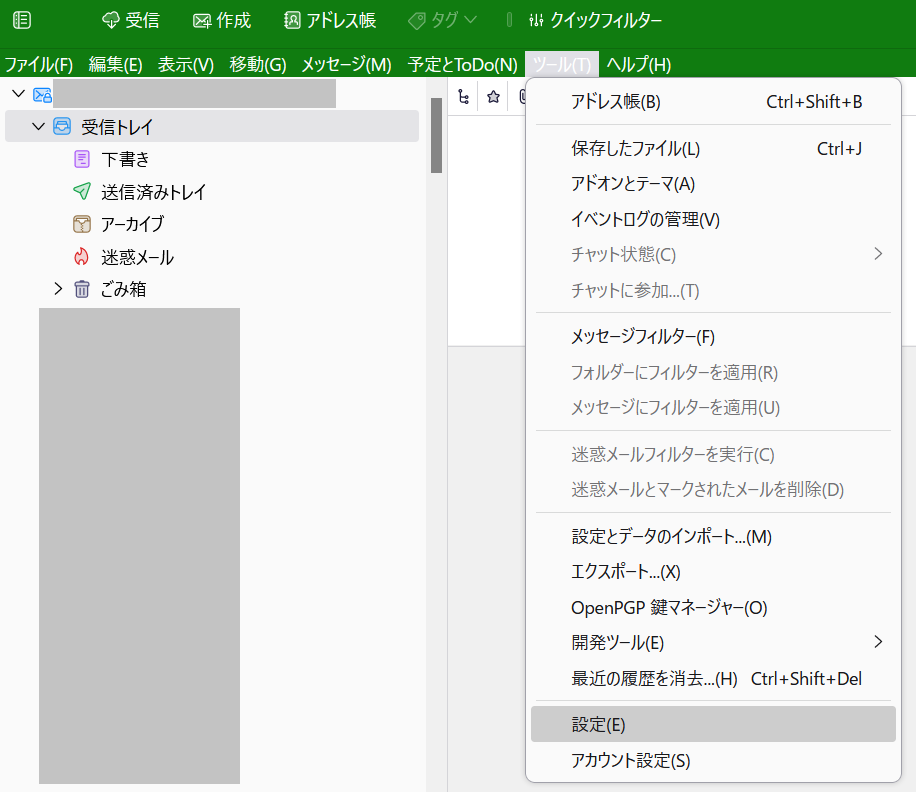
Task: Click the 下書き drafts folder icon
Action: click(81, 158)
